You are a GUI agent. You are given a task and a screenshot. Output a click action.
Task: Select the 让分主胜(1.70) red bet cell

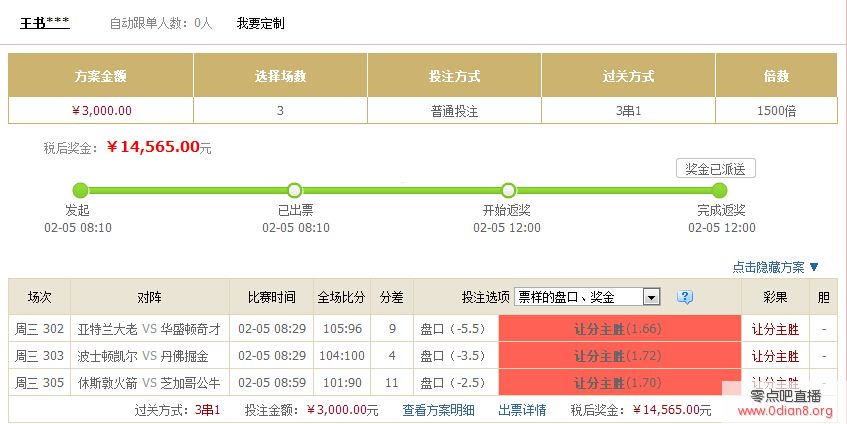click(620, 383)
